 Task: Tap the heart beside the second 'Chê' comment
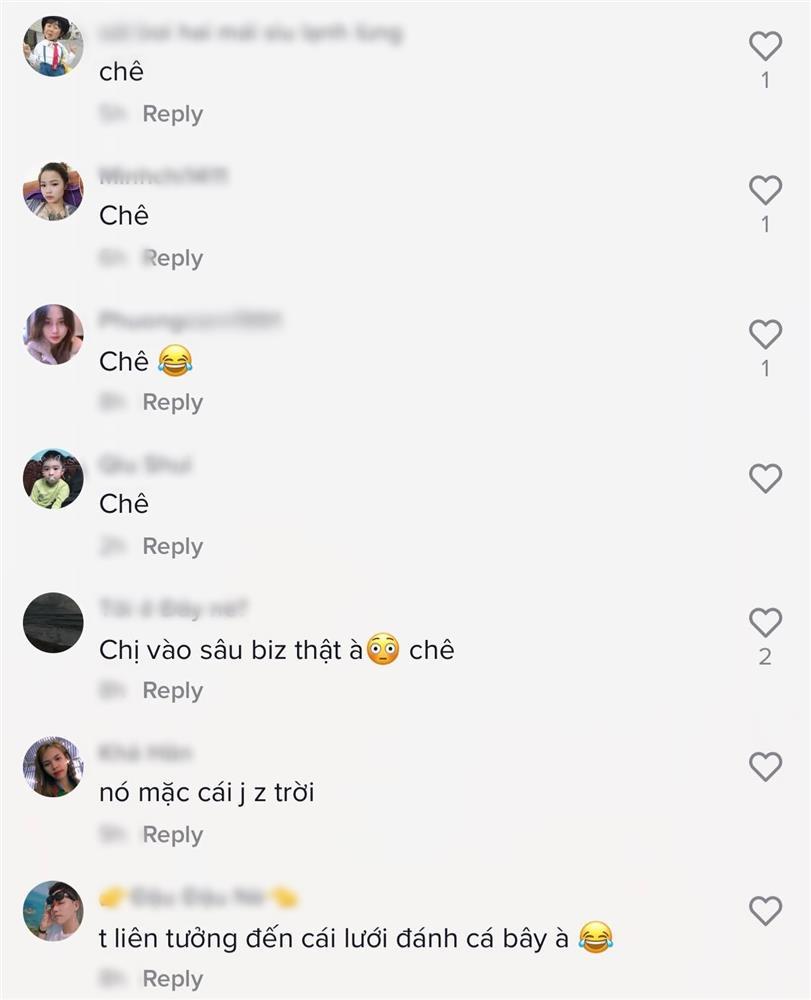765,190
